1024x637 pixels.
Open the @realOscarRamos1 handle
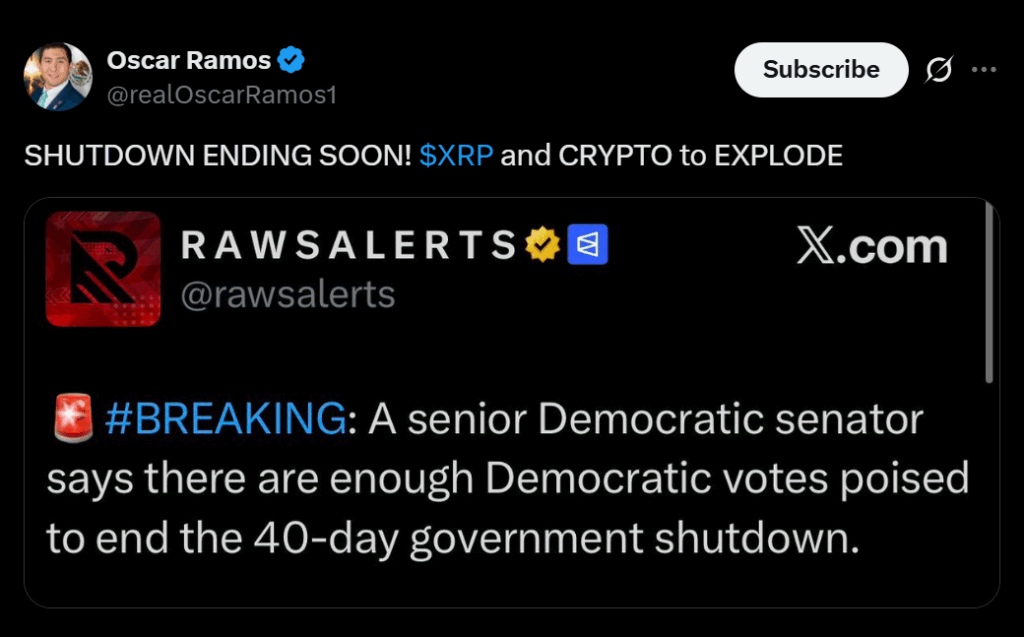[x=221, y=95]
